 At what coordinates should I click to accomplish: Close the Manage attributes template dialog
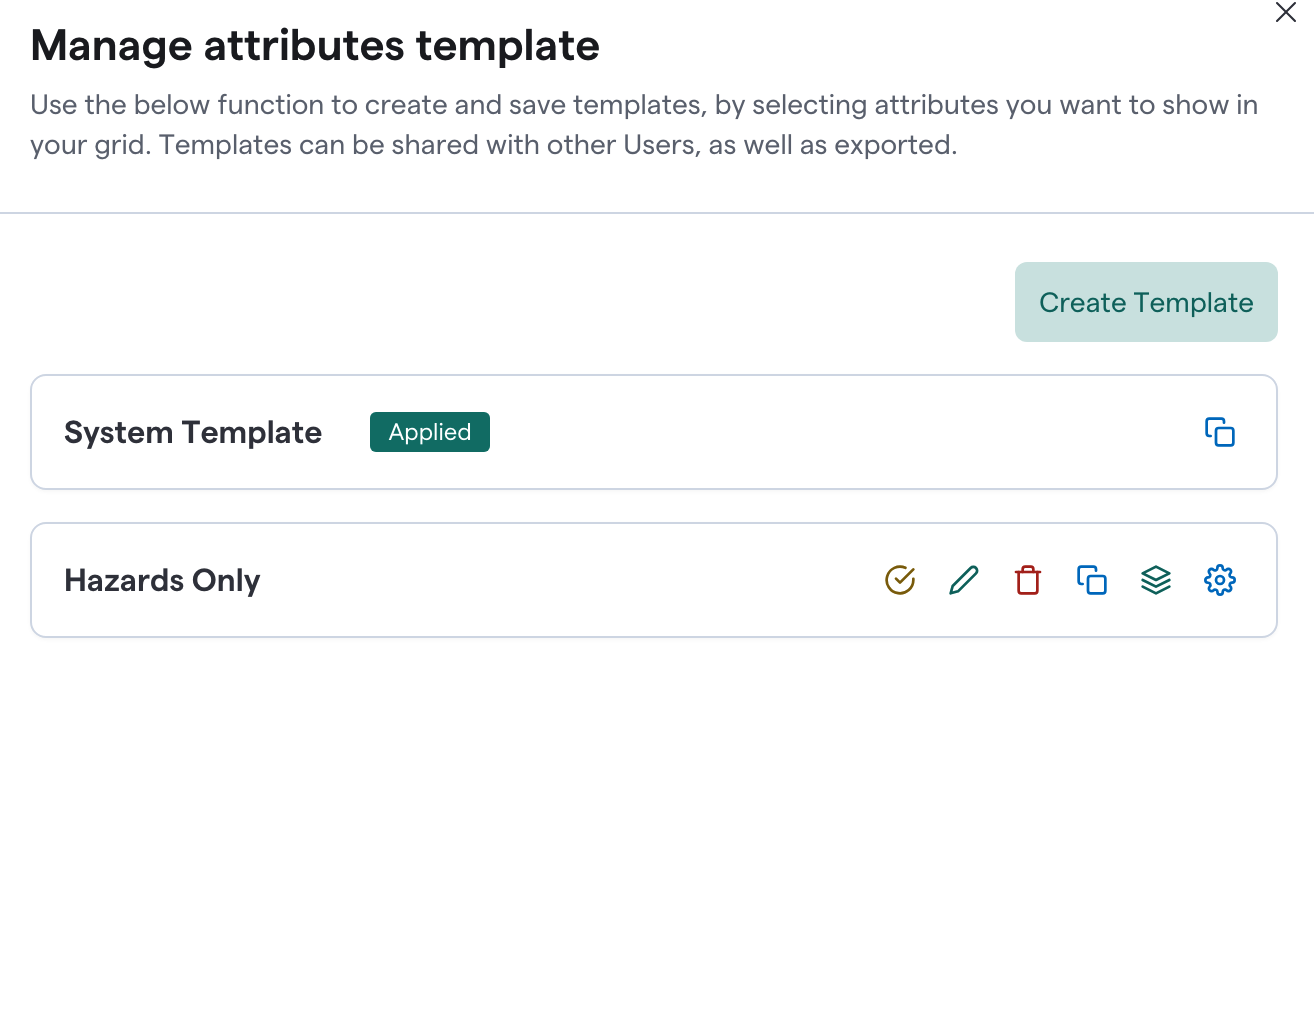(1286, 13)
